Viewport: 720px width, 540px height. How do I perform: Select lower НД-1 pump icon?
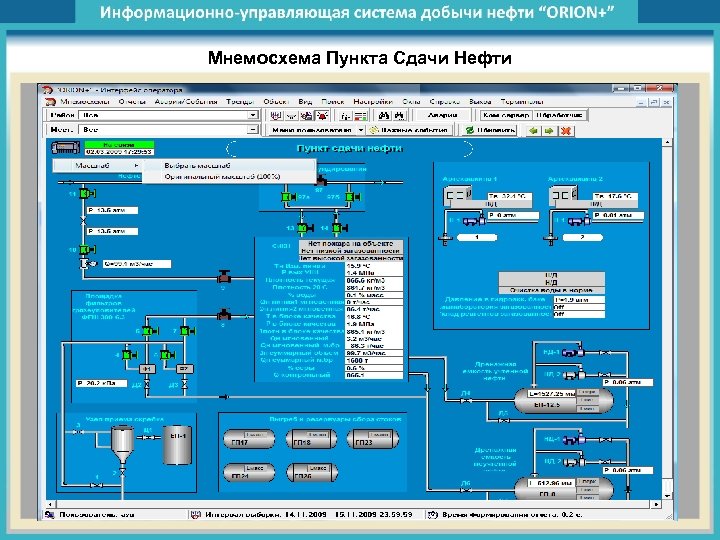[574, 439]
